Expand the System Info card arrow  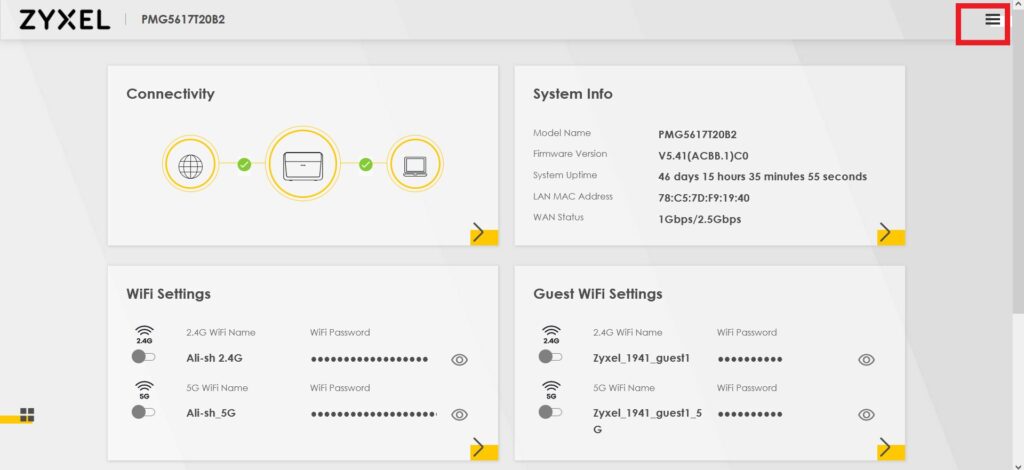(891, 233)
